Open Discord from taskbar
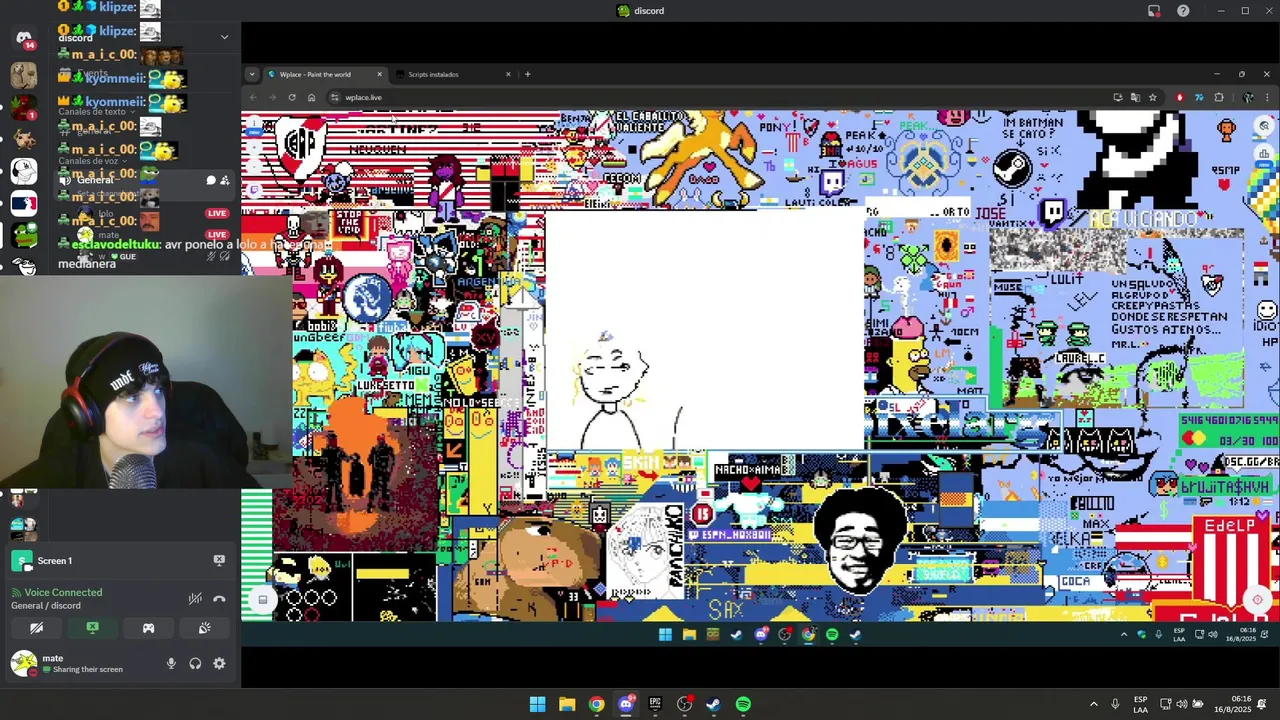Screen dimensions: 1280x720 [x=626, y=704]
